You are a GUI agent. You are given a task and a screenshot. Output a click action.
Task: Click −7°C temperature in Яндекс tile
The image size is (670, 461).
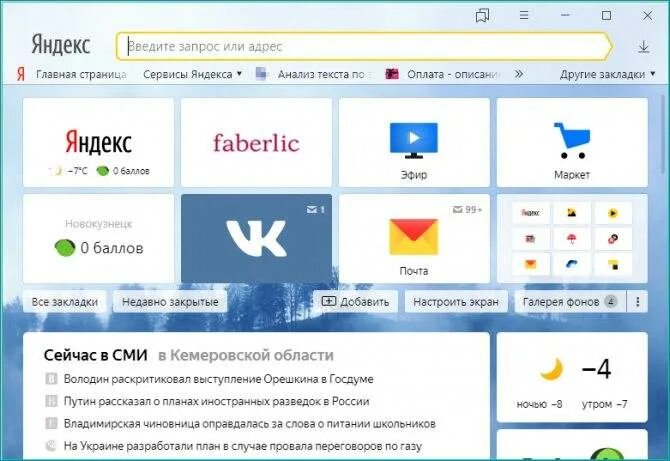pyautogui.click(x=77, y=171)
